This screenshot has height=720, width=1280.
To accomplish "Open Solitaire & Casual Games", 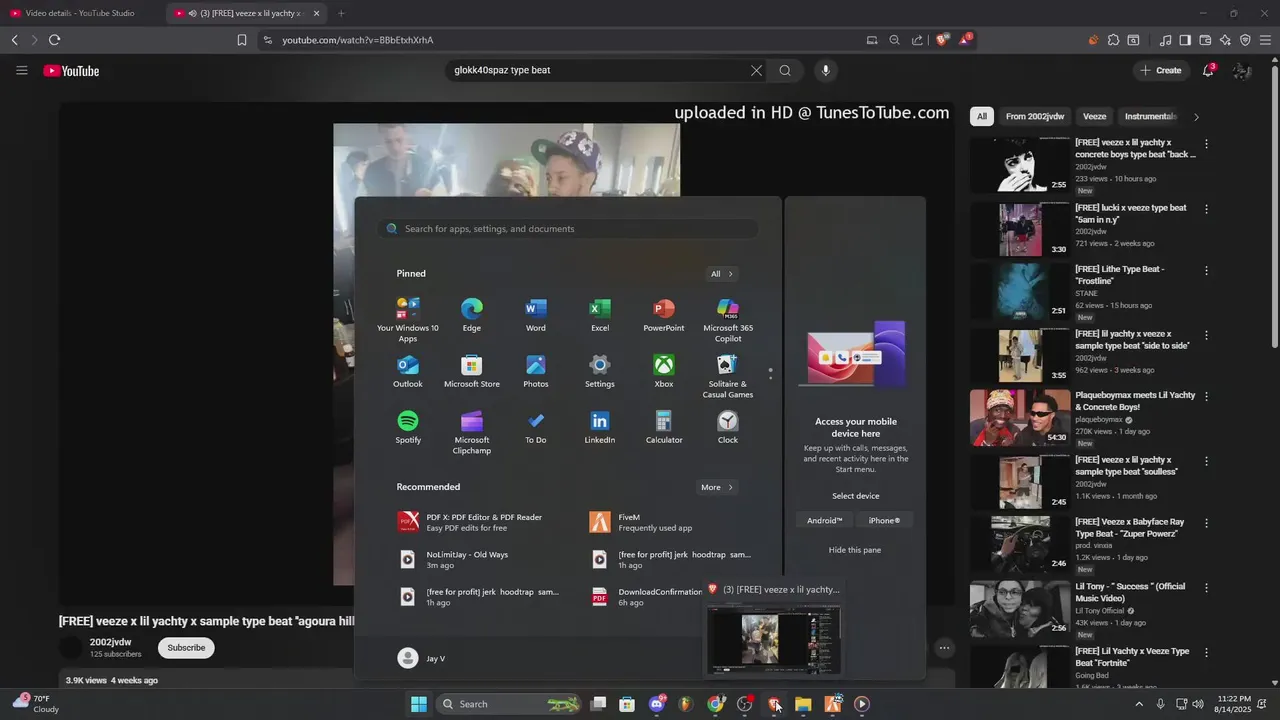I will coord(728,376).
